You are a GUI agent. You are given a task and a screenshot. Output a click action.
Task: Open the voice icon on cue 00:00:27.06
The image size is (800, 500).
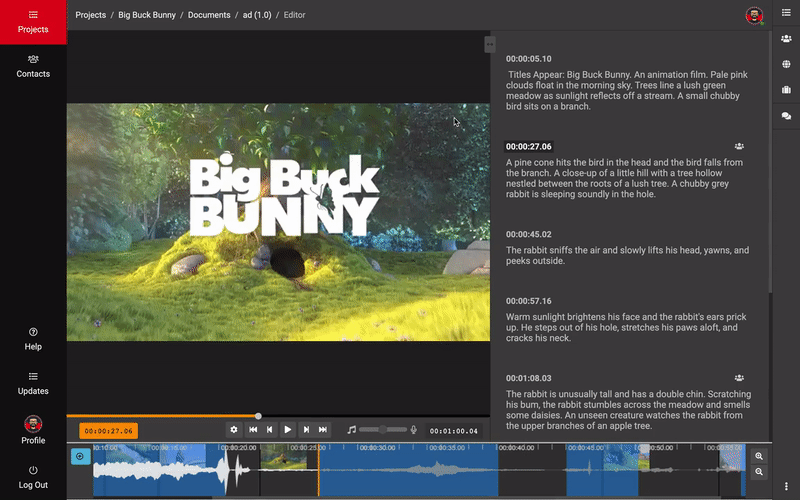739,146
